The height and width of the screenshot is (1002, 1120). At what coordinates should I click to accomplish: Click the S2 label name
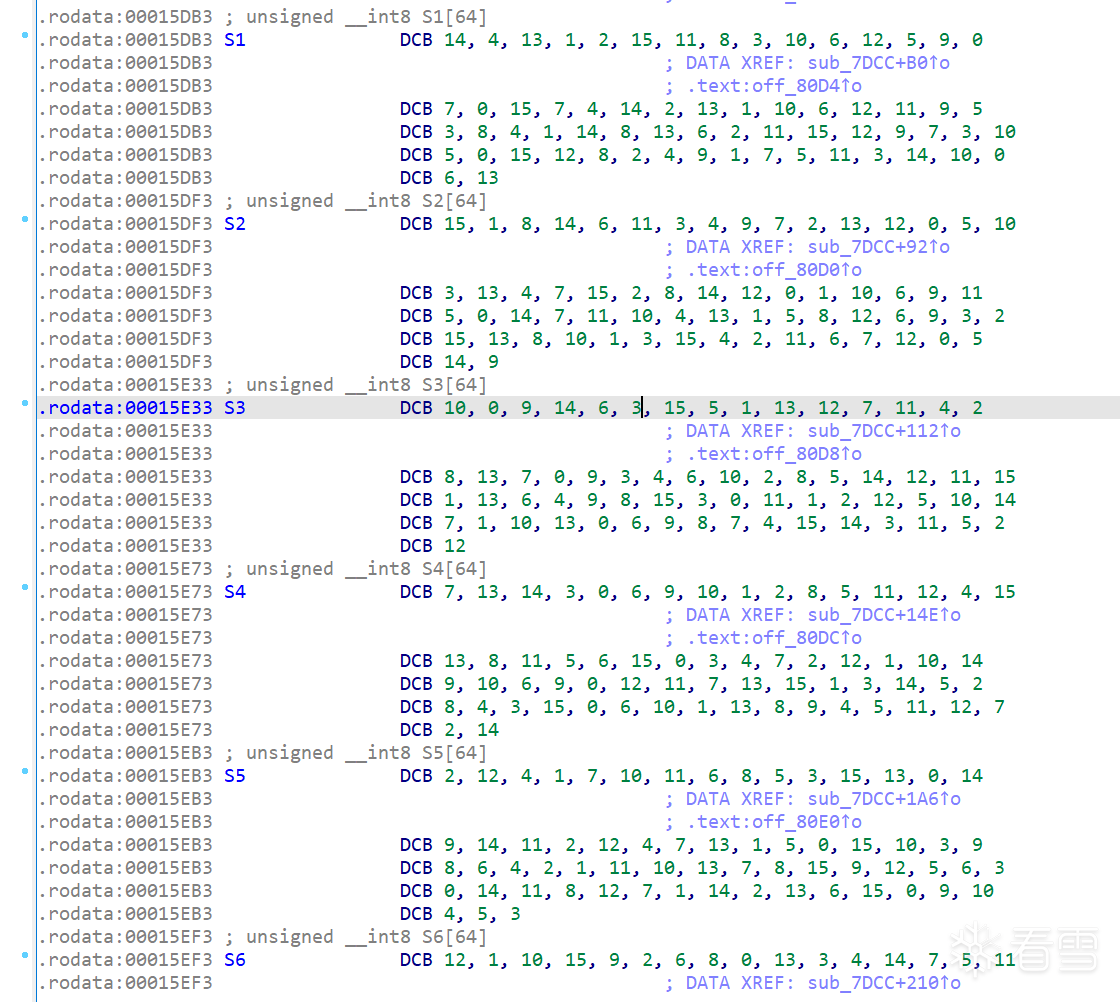[234, 224]
